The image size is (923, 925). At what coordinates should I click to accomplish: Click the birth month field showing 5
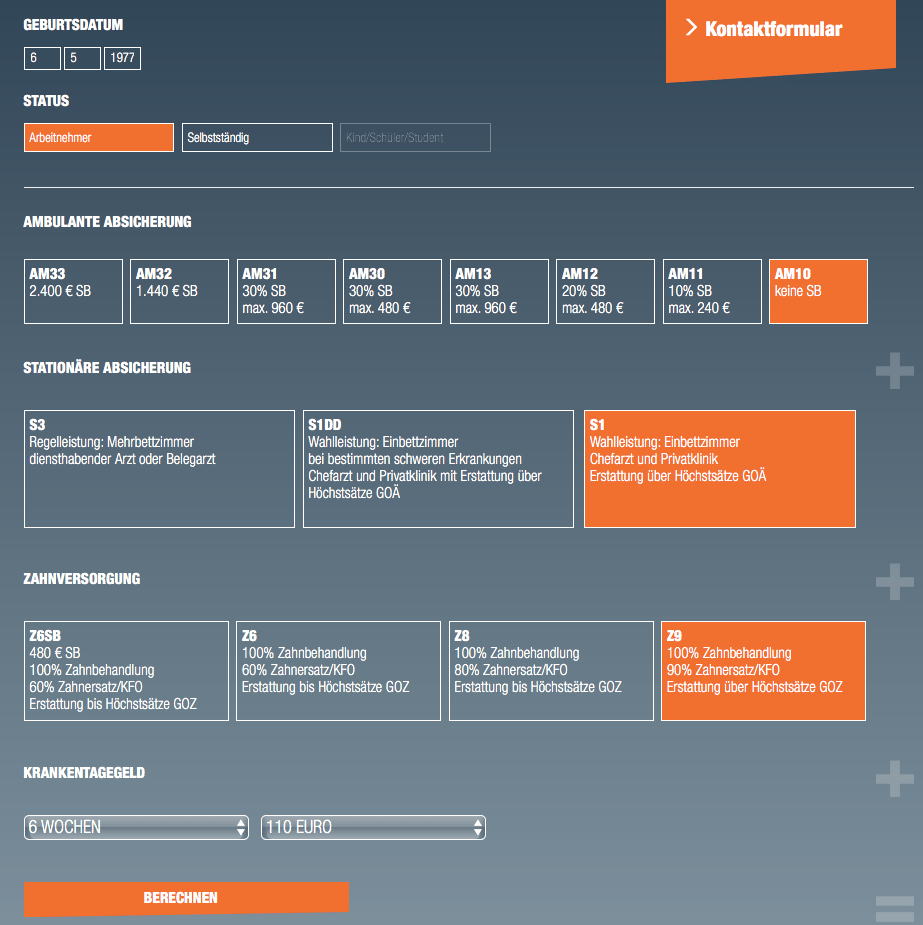point(82,58)
